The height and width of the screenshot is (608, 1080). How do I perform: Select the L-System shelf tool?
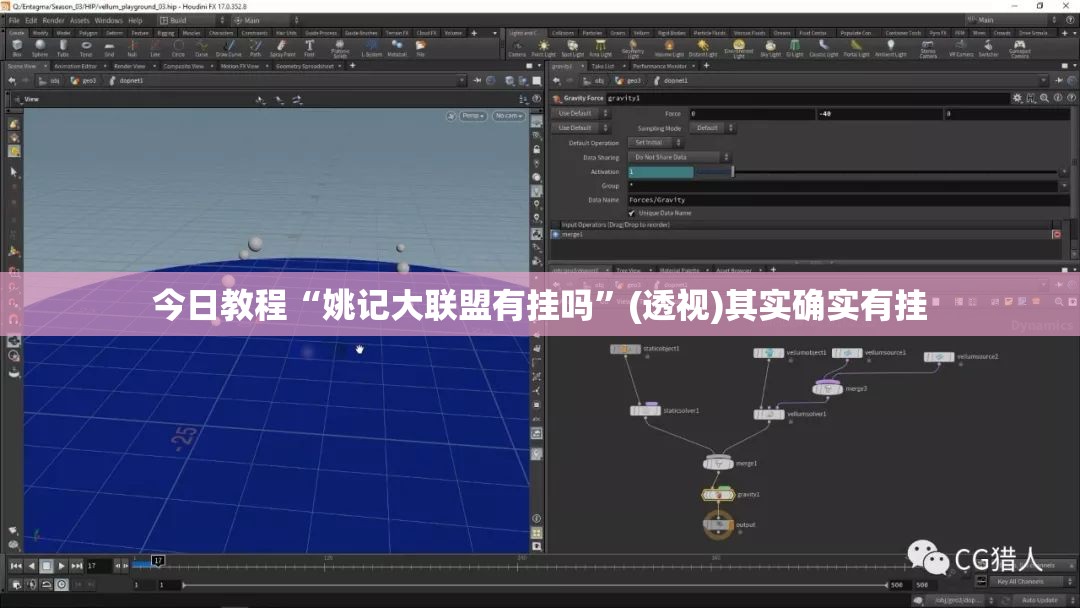point(372,48)
